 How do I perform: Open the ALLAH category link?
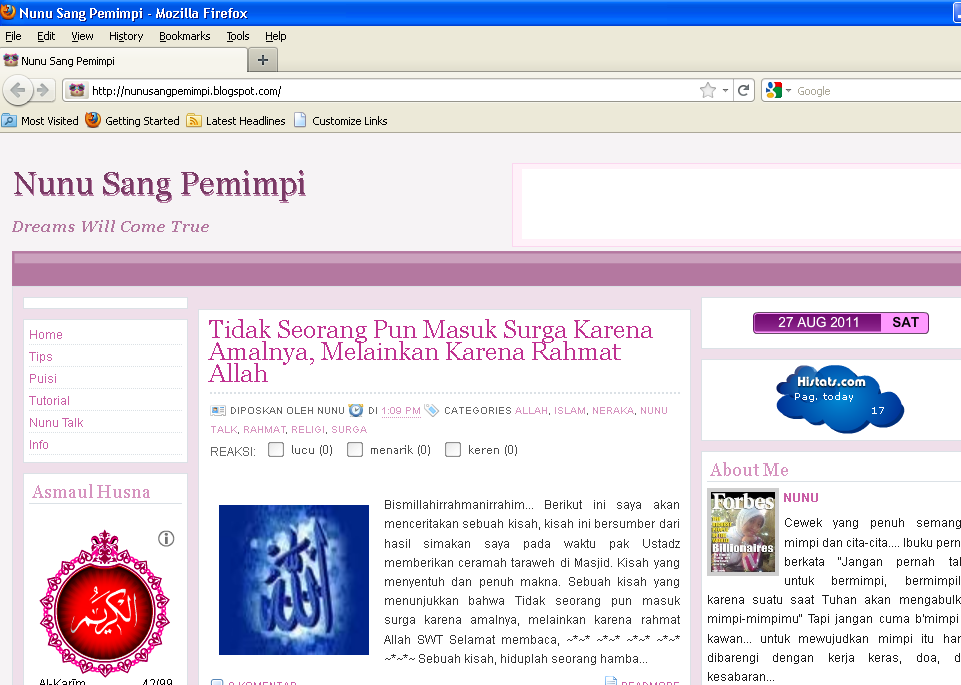[531, 411]
